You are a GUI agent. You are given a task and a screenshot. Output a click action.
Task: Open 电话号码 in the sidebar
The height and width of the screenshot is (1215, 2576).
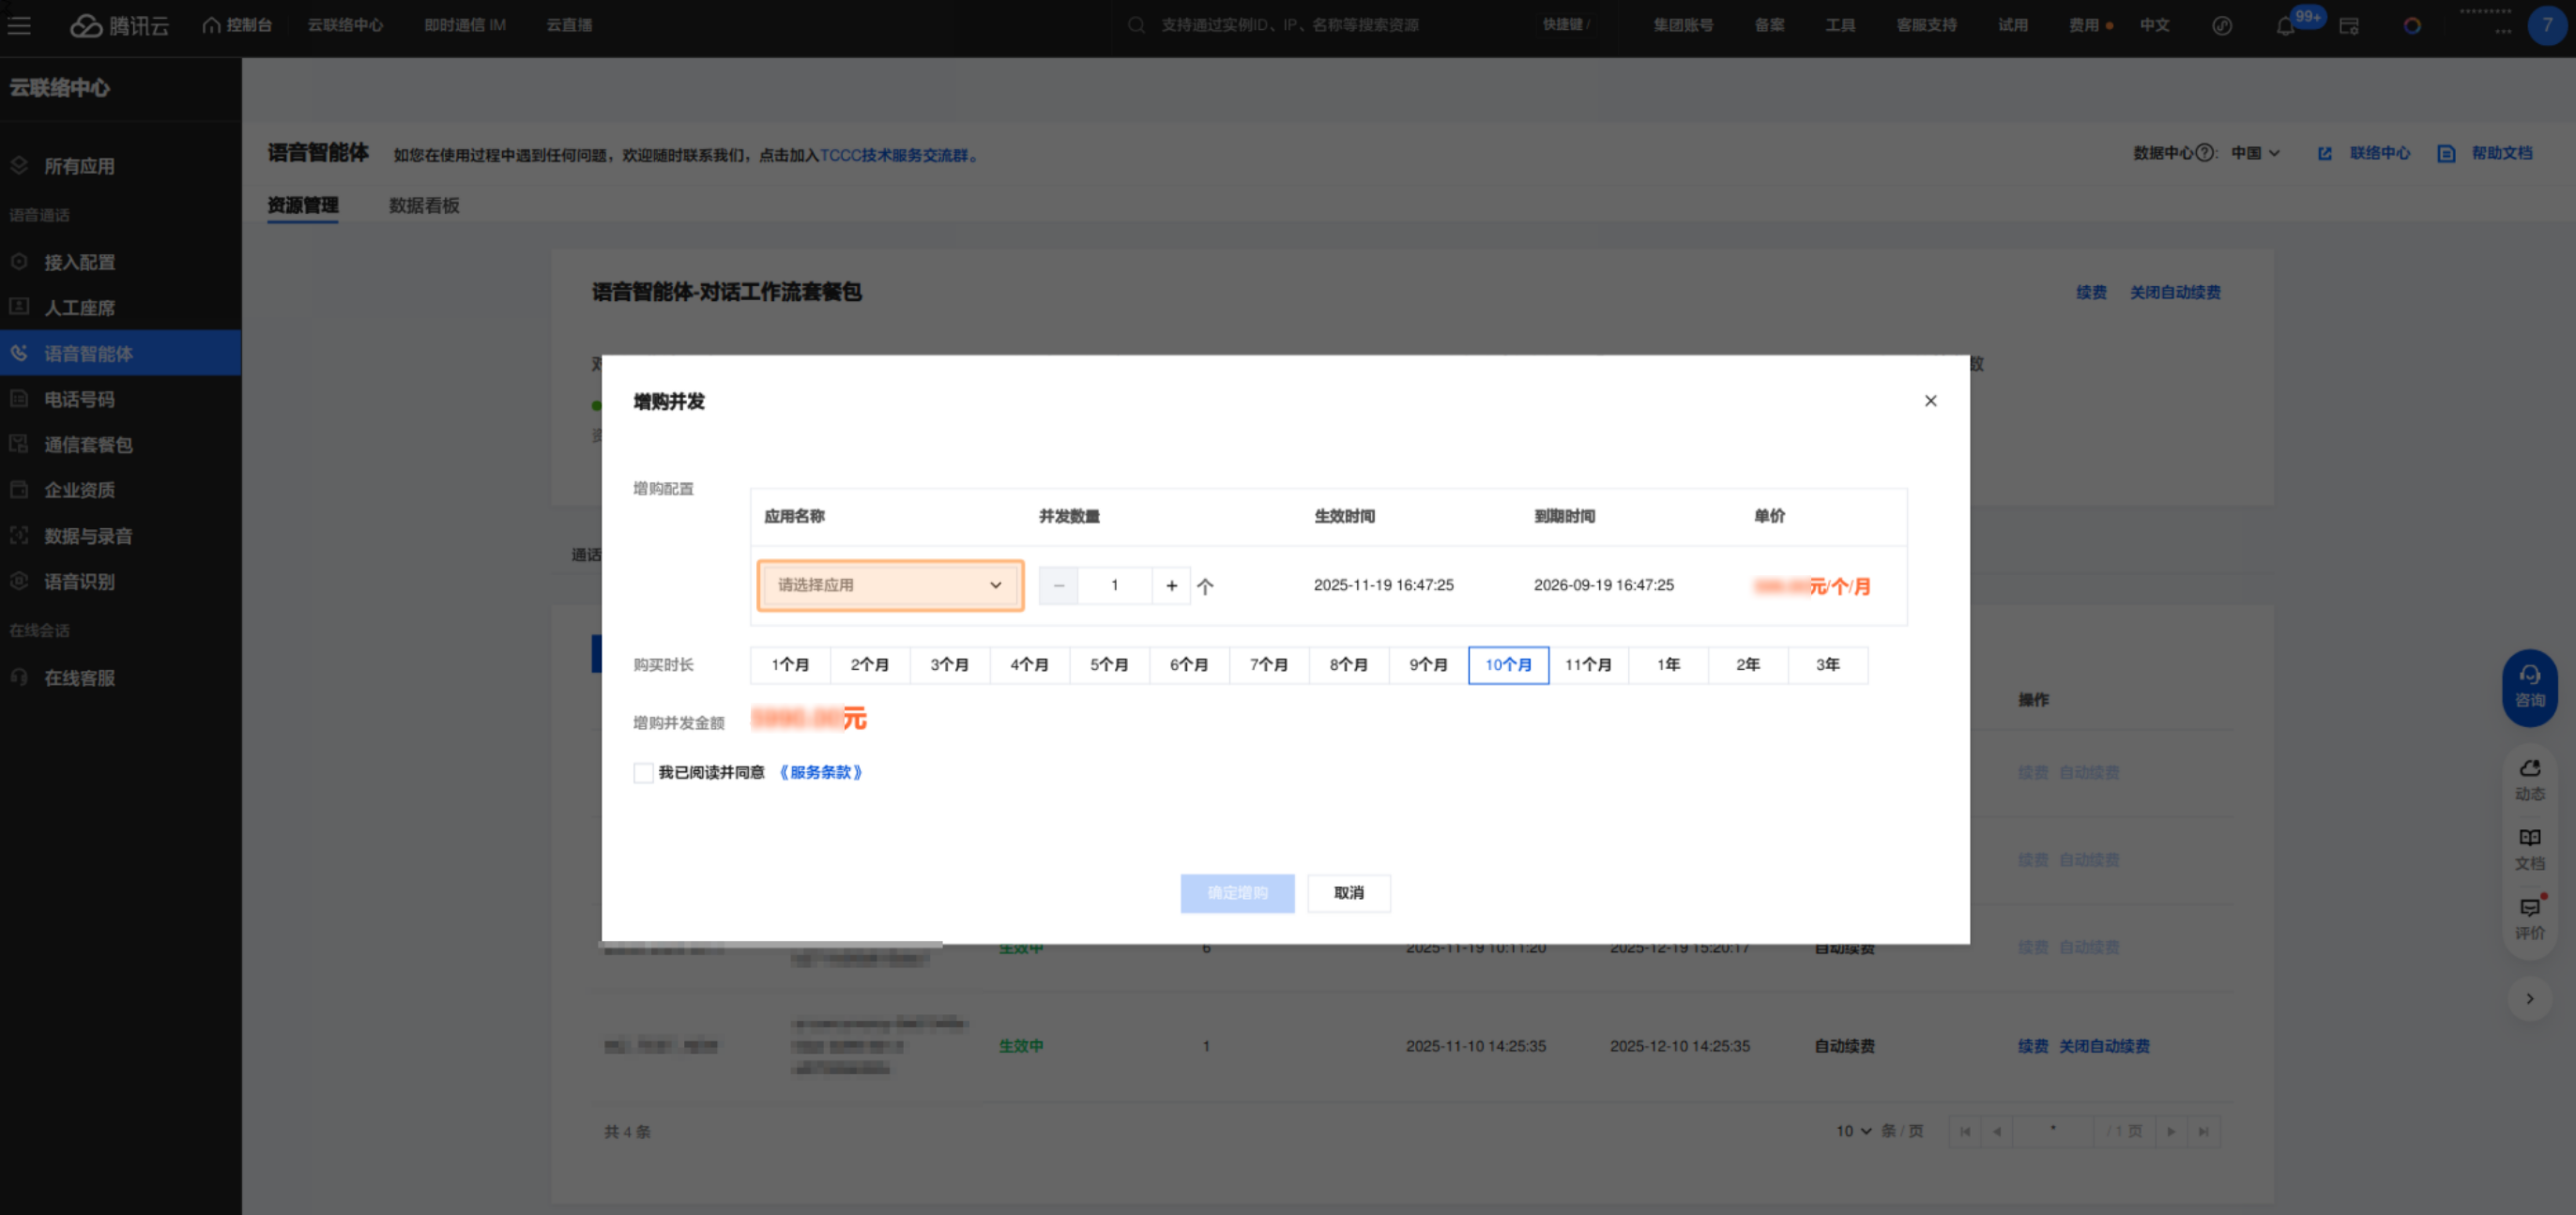[79, 399]
